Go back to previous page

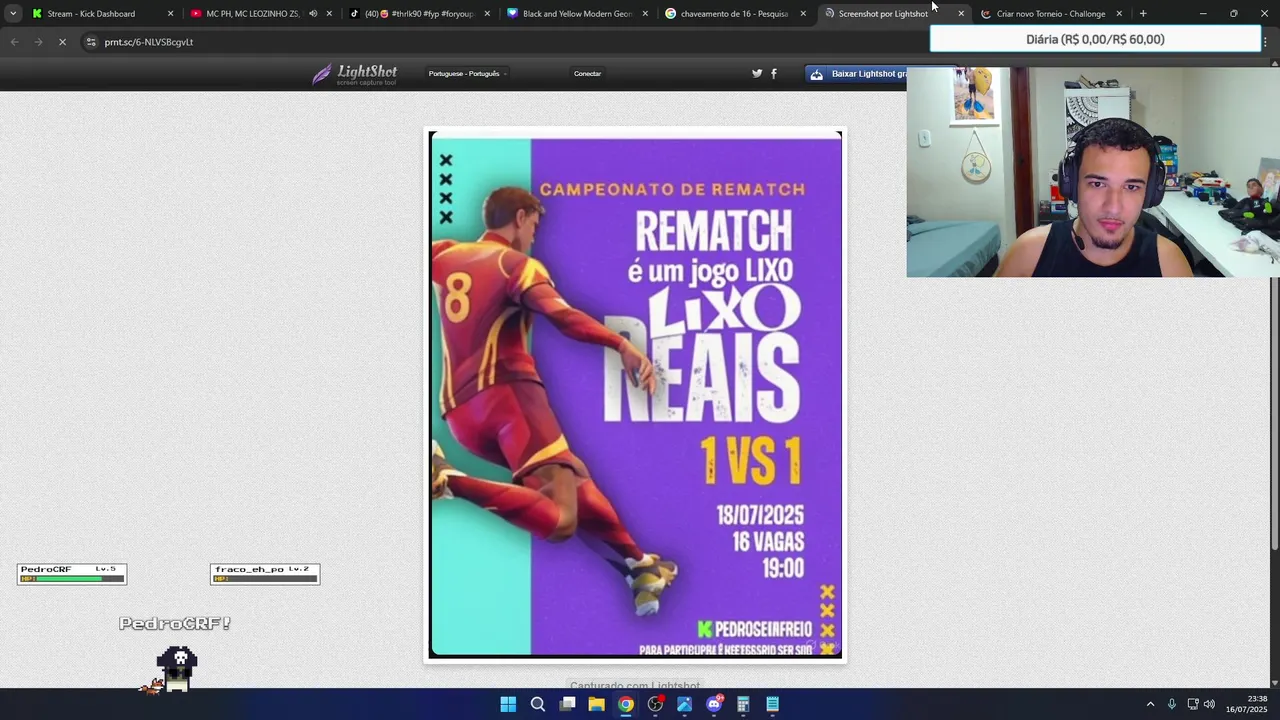point(14,42)
